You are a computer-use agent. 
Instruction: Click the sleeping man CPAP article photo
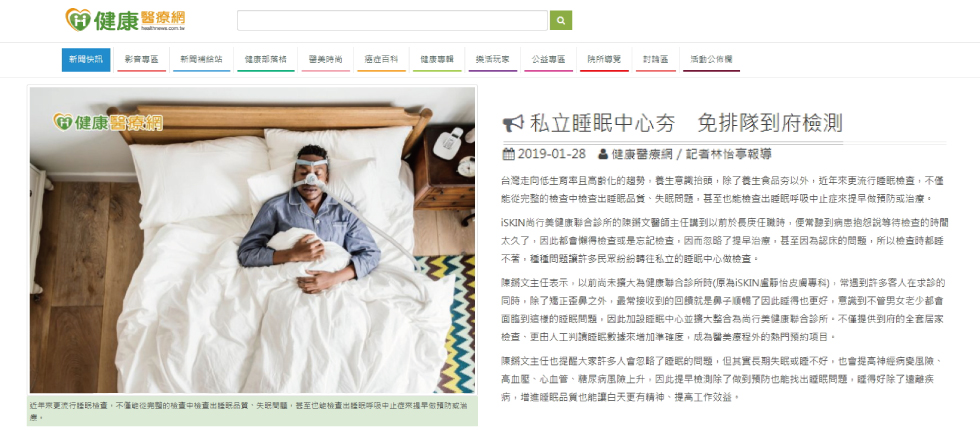(252, 240)
